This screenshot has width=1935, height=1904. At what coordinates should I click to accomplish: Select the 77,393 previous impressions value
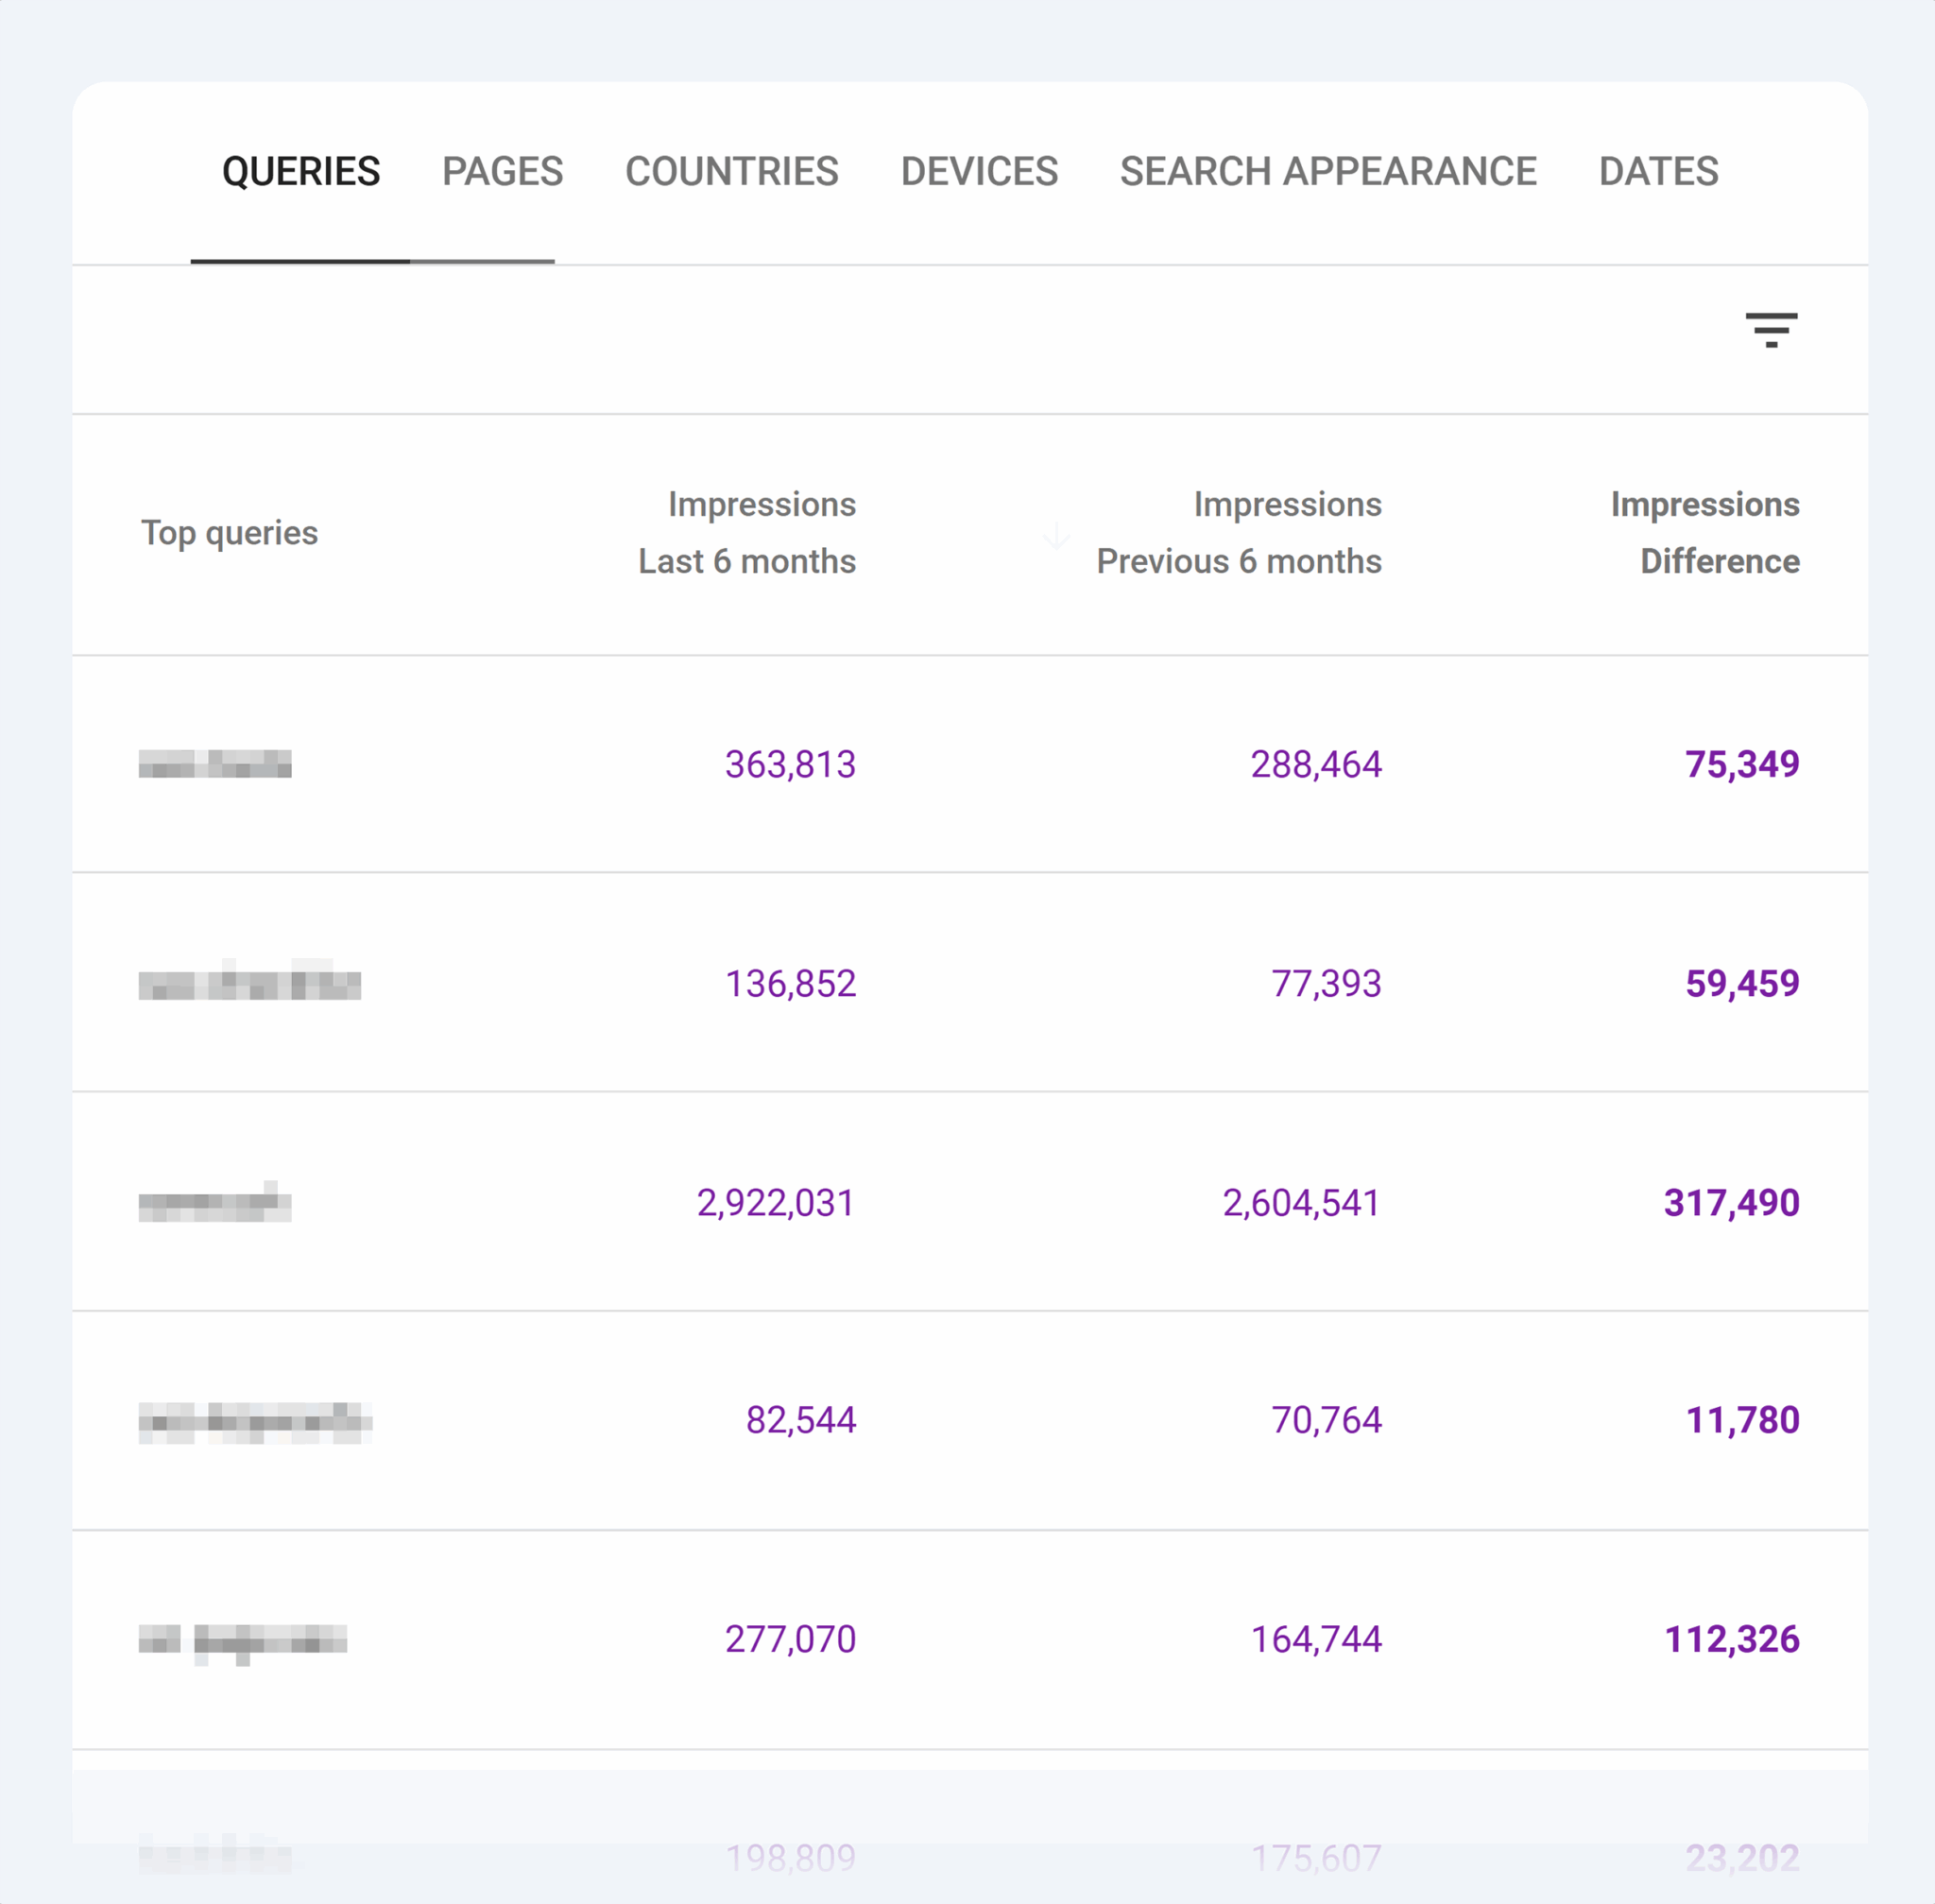click(x=1326, y=983)
